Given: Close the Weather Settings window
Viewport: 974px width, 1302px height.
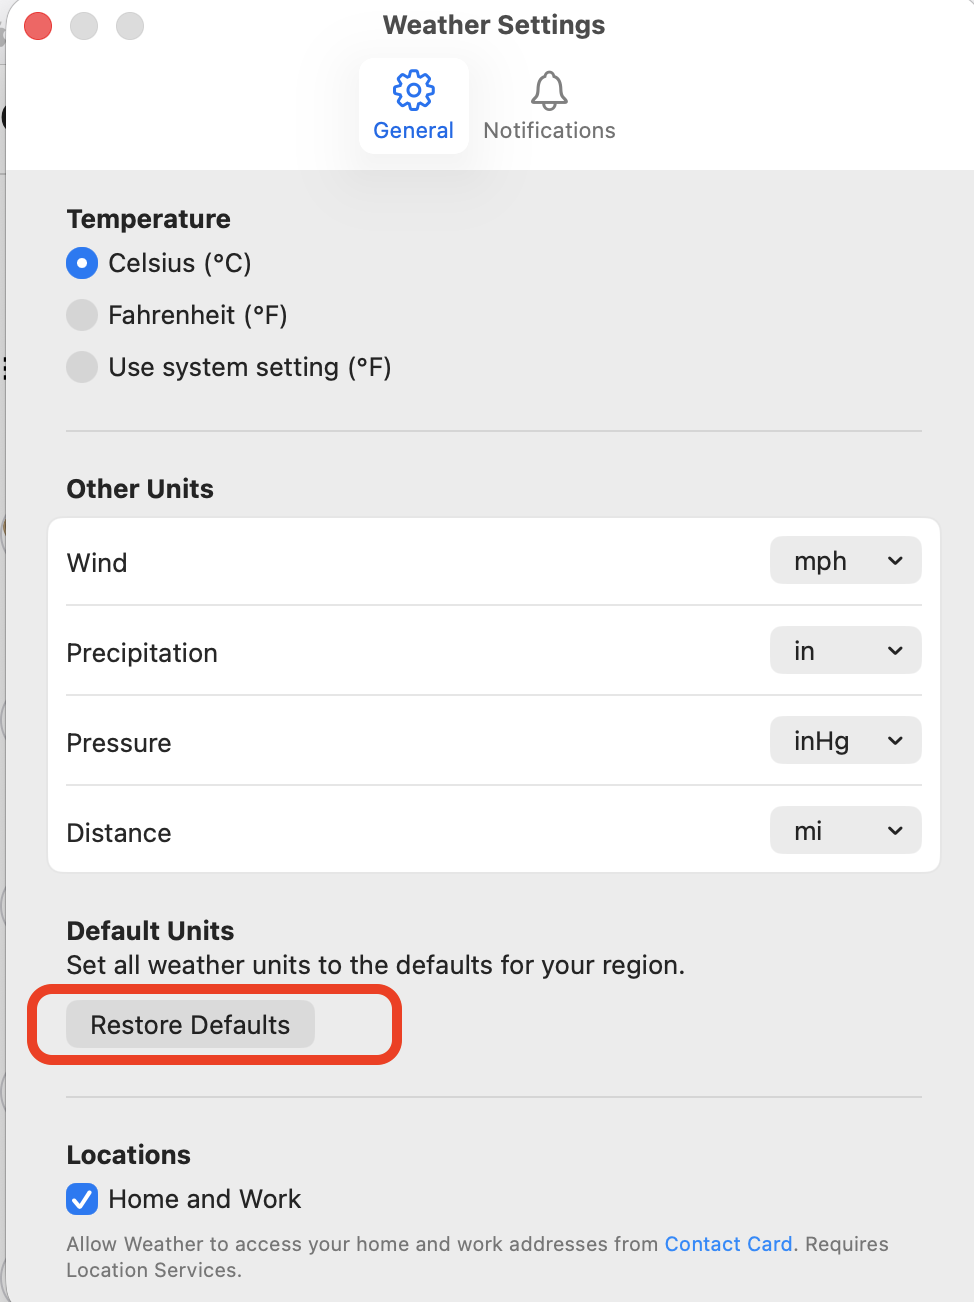Looking at the screenshot, I should 38,26.
